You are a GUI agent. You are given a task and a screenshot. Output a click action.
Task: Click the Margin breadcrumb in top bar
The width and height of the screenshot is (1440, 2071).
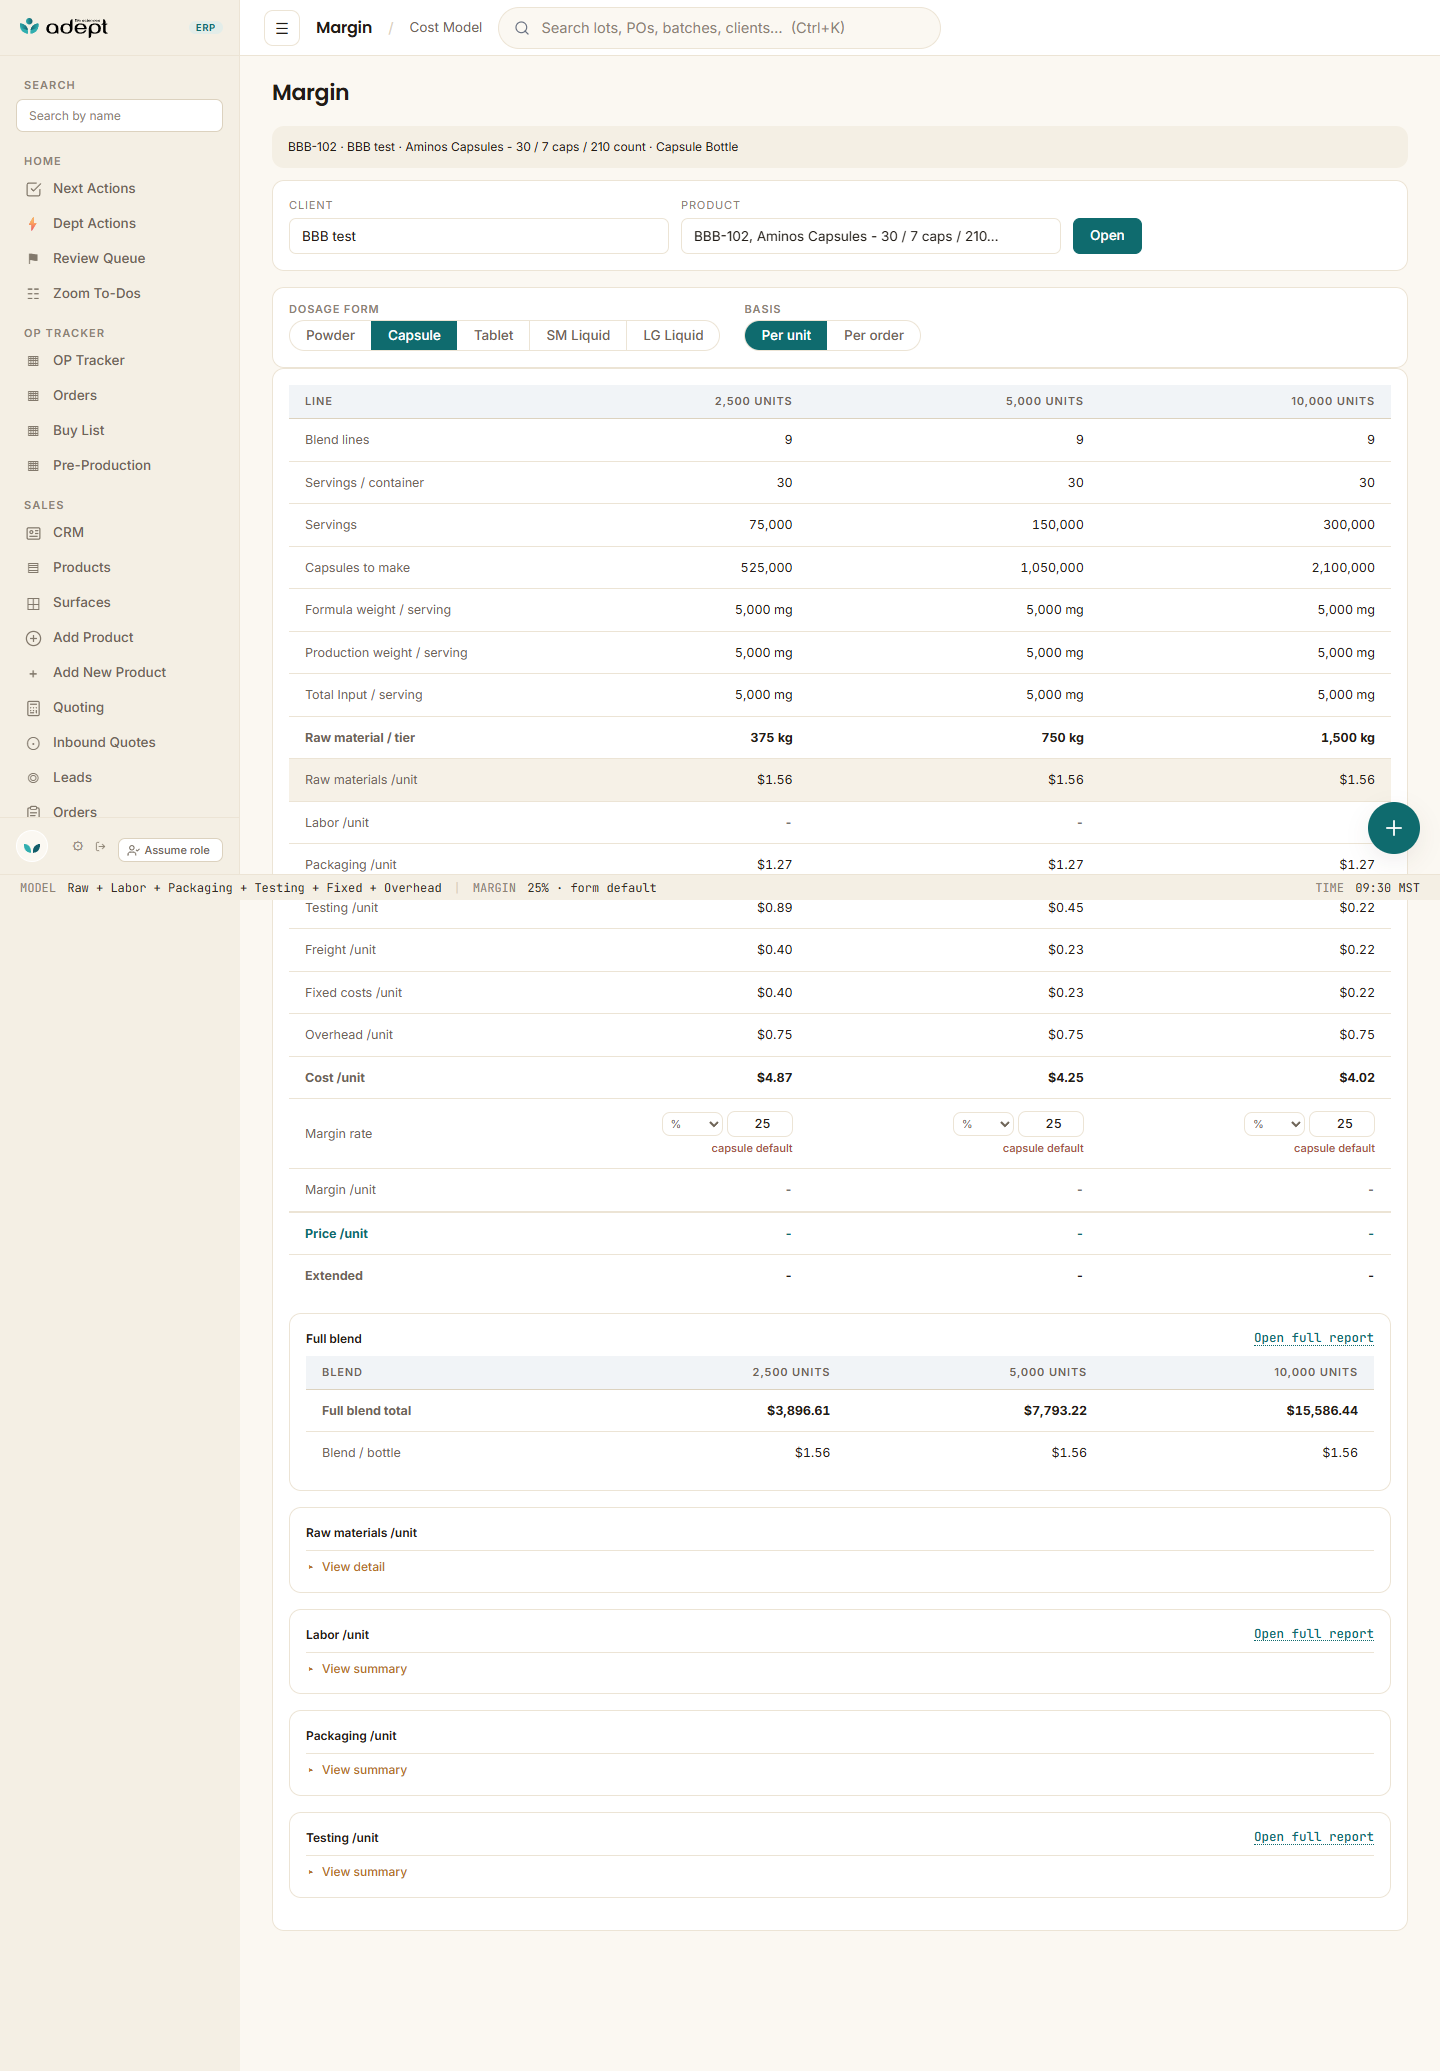coord(344,28)
